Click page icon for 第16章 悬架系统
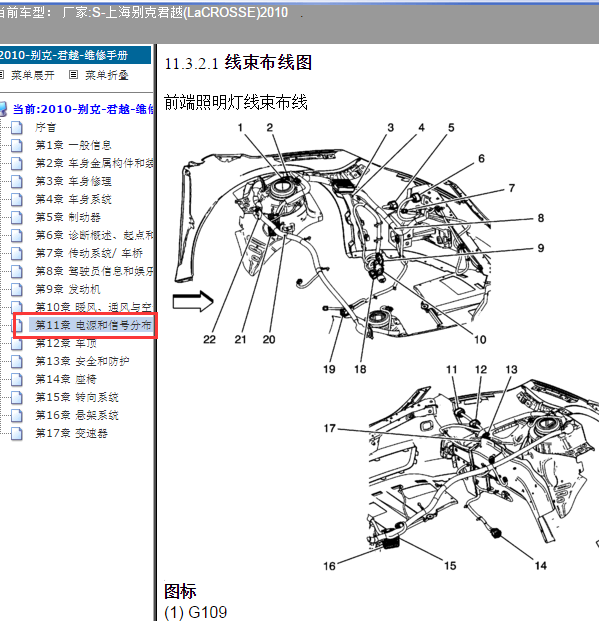Image resolution: width=599 pixels, height=621 pixels. tap(17, 415)
